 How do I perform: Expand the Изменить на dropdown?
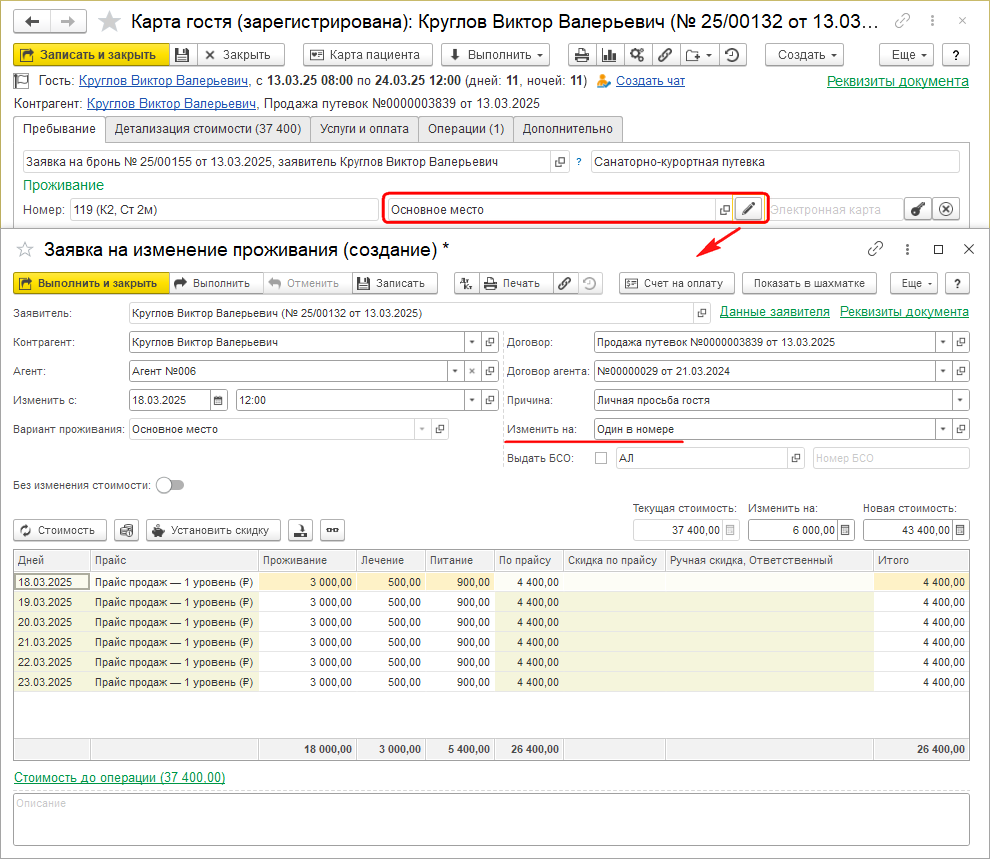pyautogui.click(x=942, y=429)
